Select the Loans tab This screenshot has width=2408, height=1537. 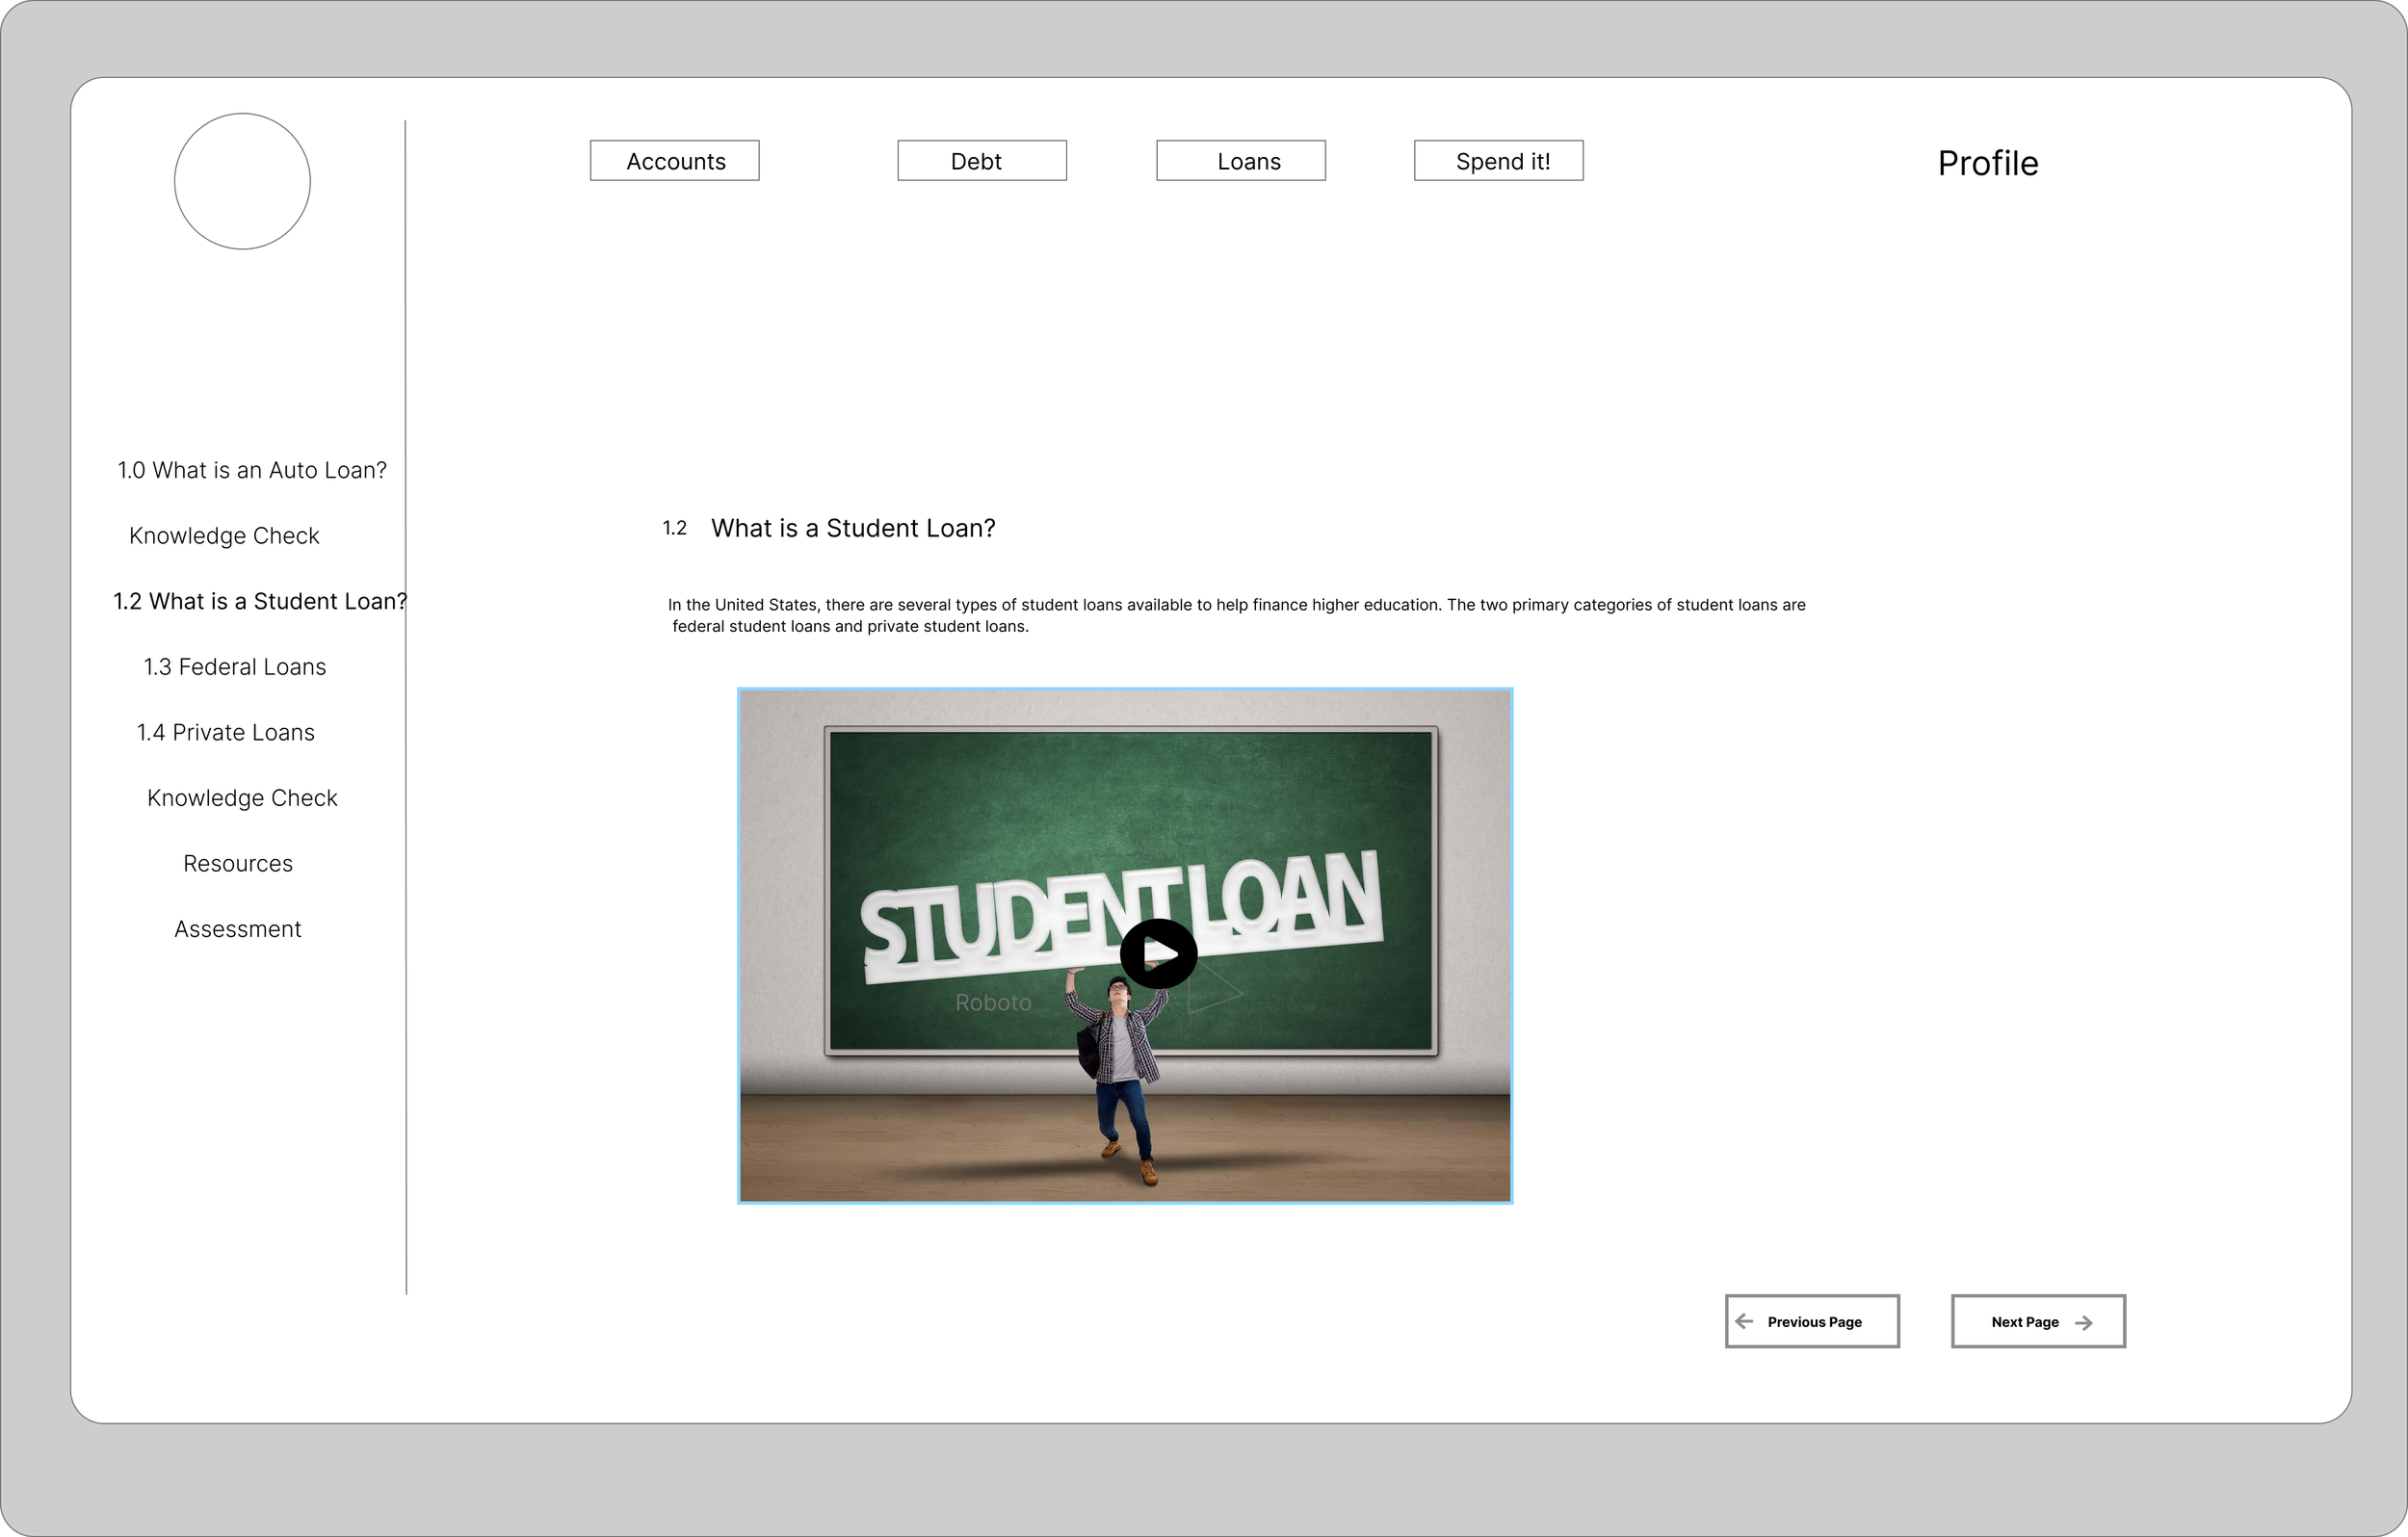1240,161
